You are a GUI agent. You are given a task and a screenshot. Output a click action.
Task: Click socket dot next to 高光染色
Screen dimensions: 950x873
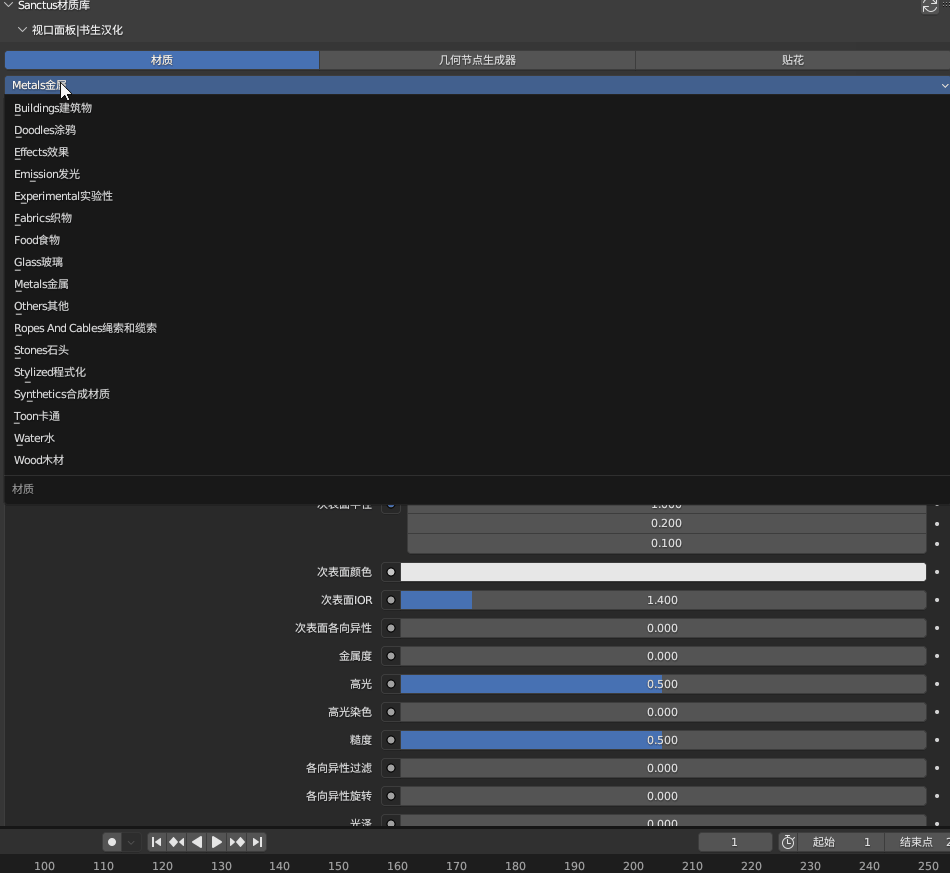pyautogui.click(x=391, y=712)
